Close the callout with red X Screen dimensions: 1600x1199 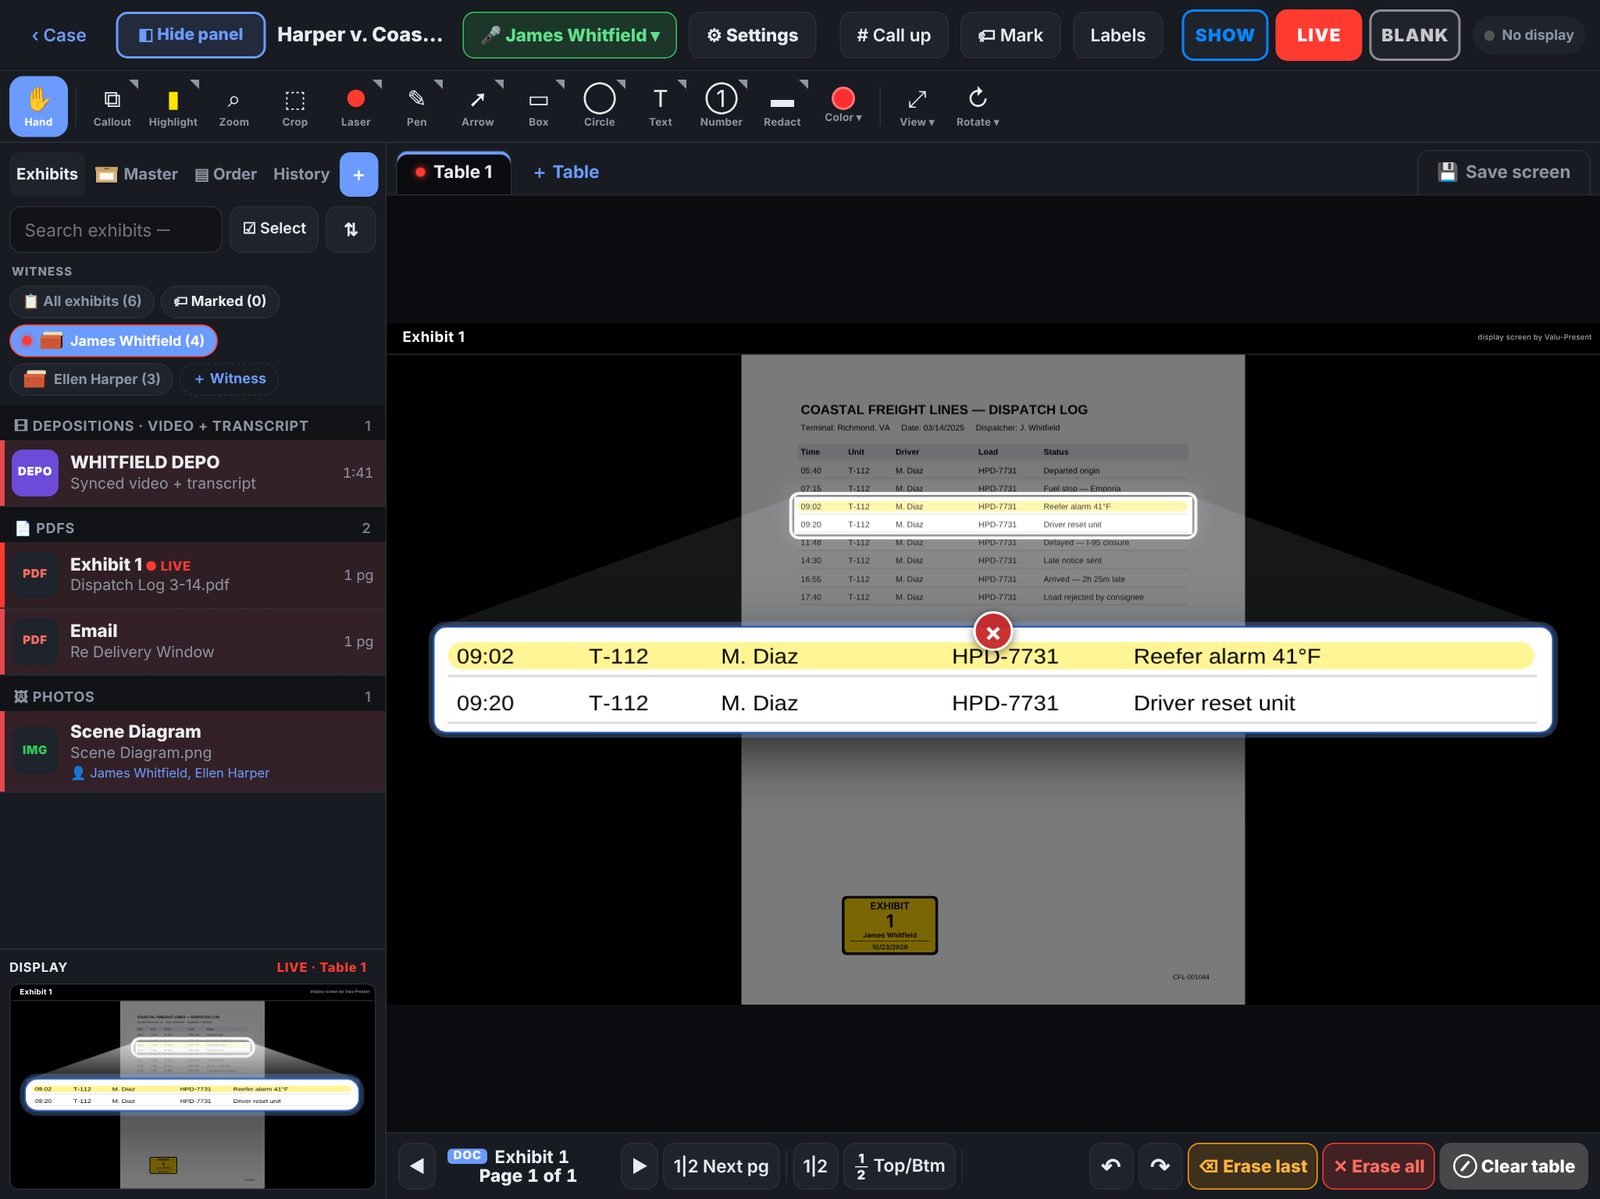click(x=993, y=632)
